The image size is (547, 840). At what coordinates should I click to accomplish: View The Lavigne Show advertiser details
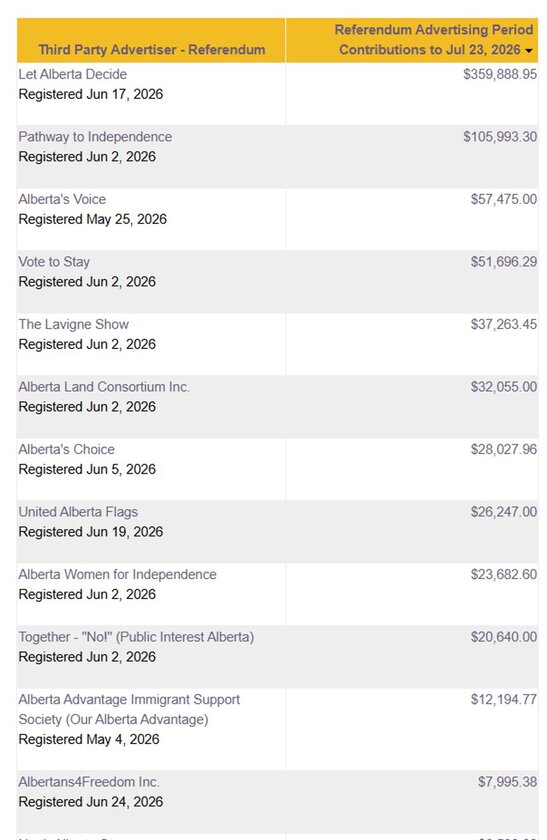coord(74,325)
